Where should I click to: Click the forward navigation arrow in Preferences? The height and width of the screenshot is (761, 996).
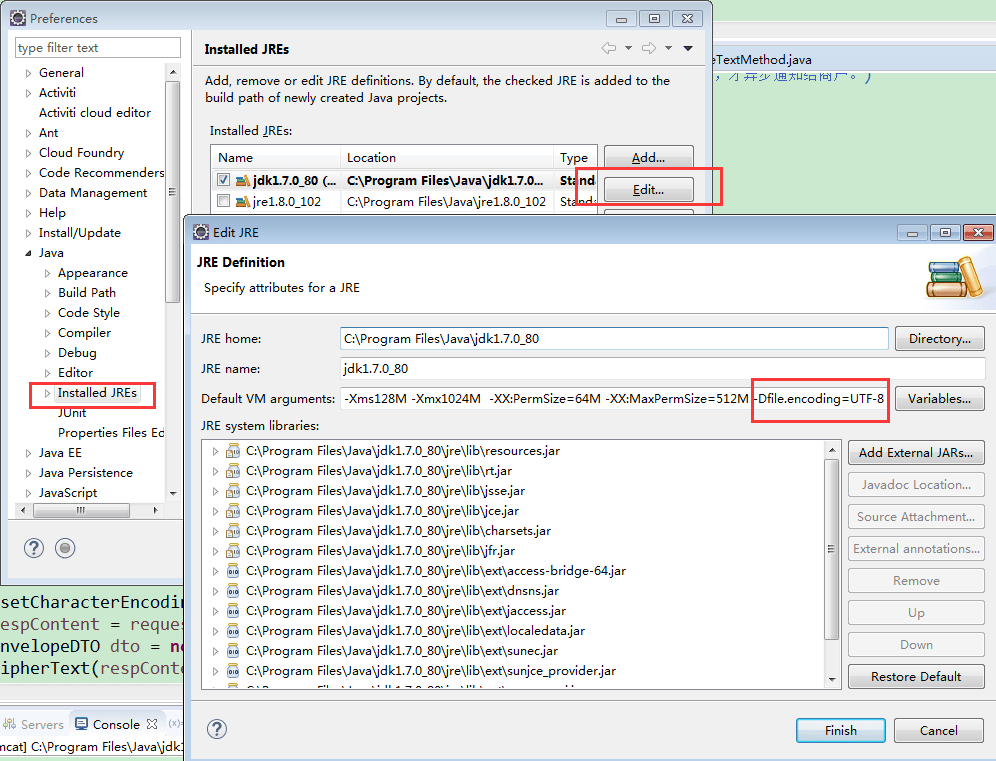[x=649, y=48]
